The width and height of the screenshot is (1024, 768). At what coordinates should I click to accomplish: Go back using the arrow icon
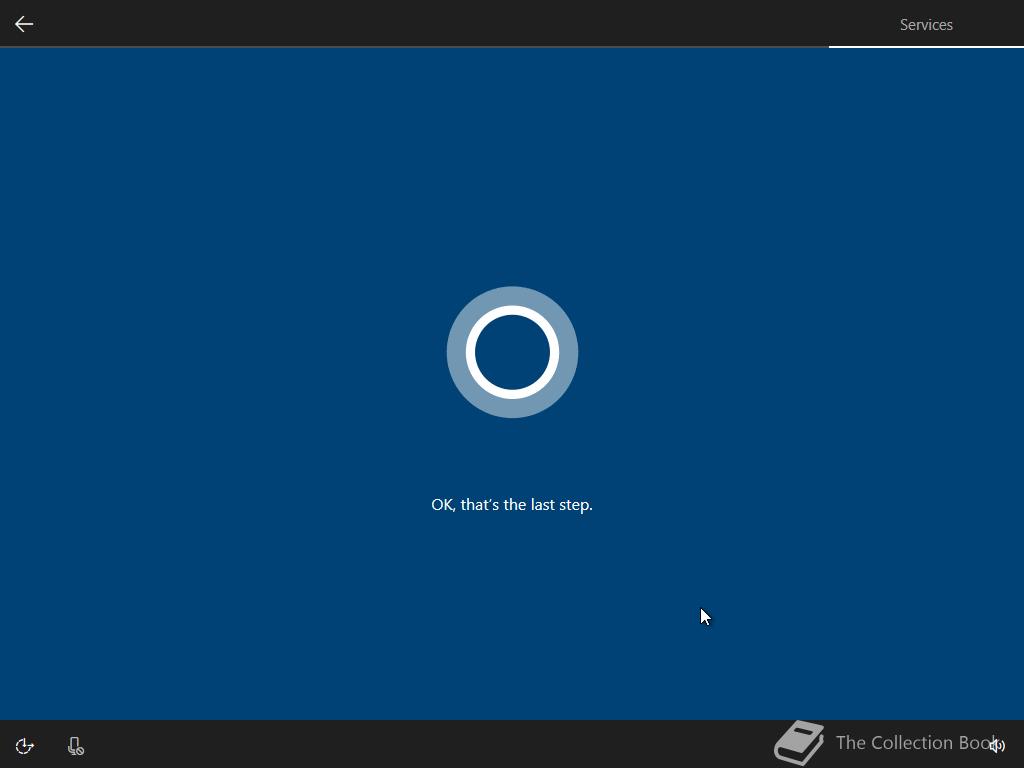tap(24, 24)
